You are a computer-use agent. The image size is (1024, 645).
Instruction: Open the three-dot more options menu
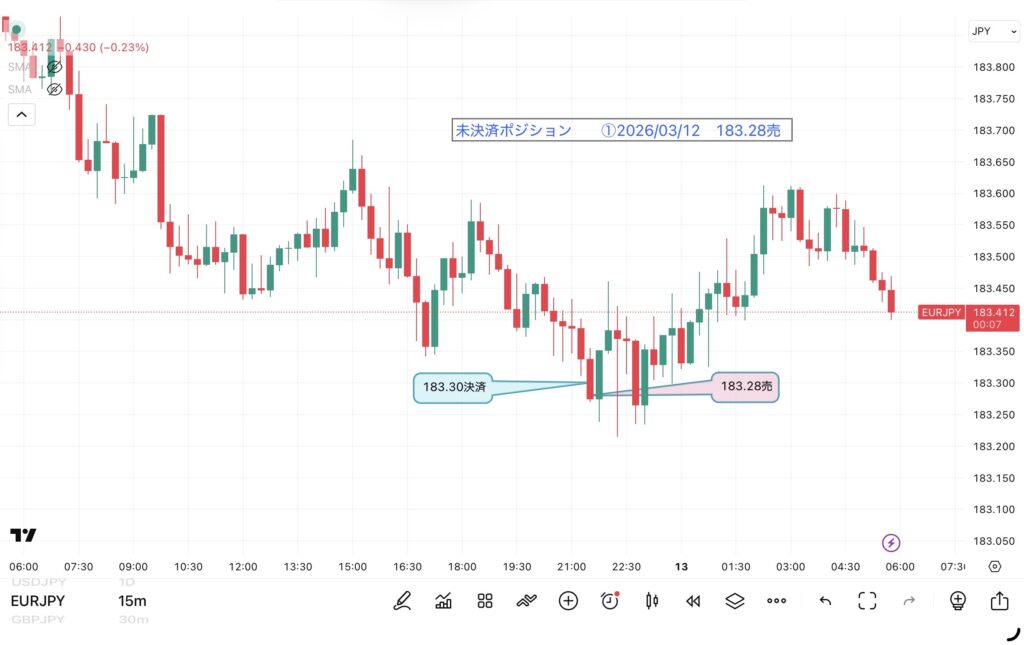tap(777, 600)
